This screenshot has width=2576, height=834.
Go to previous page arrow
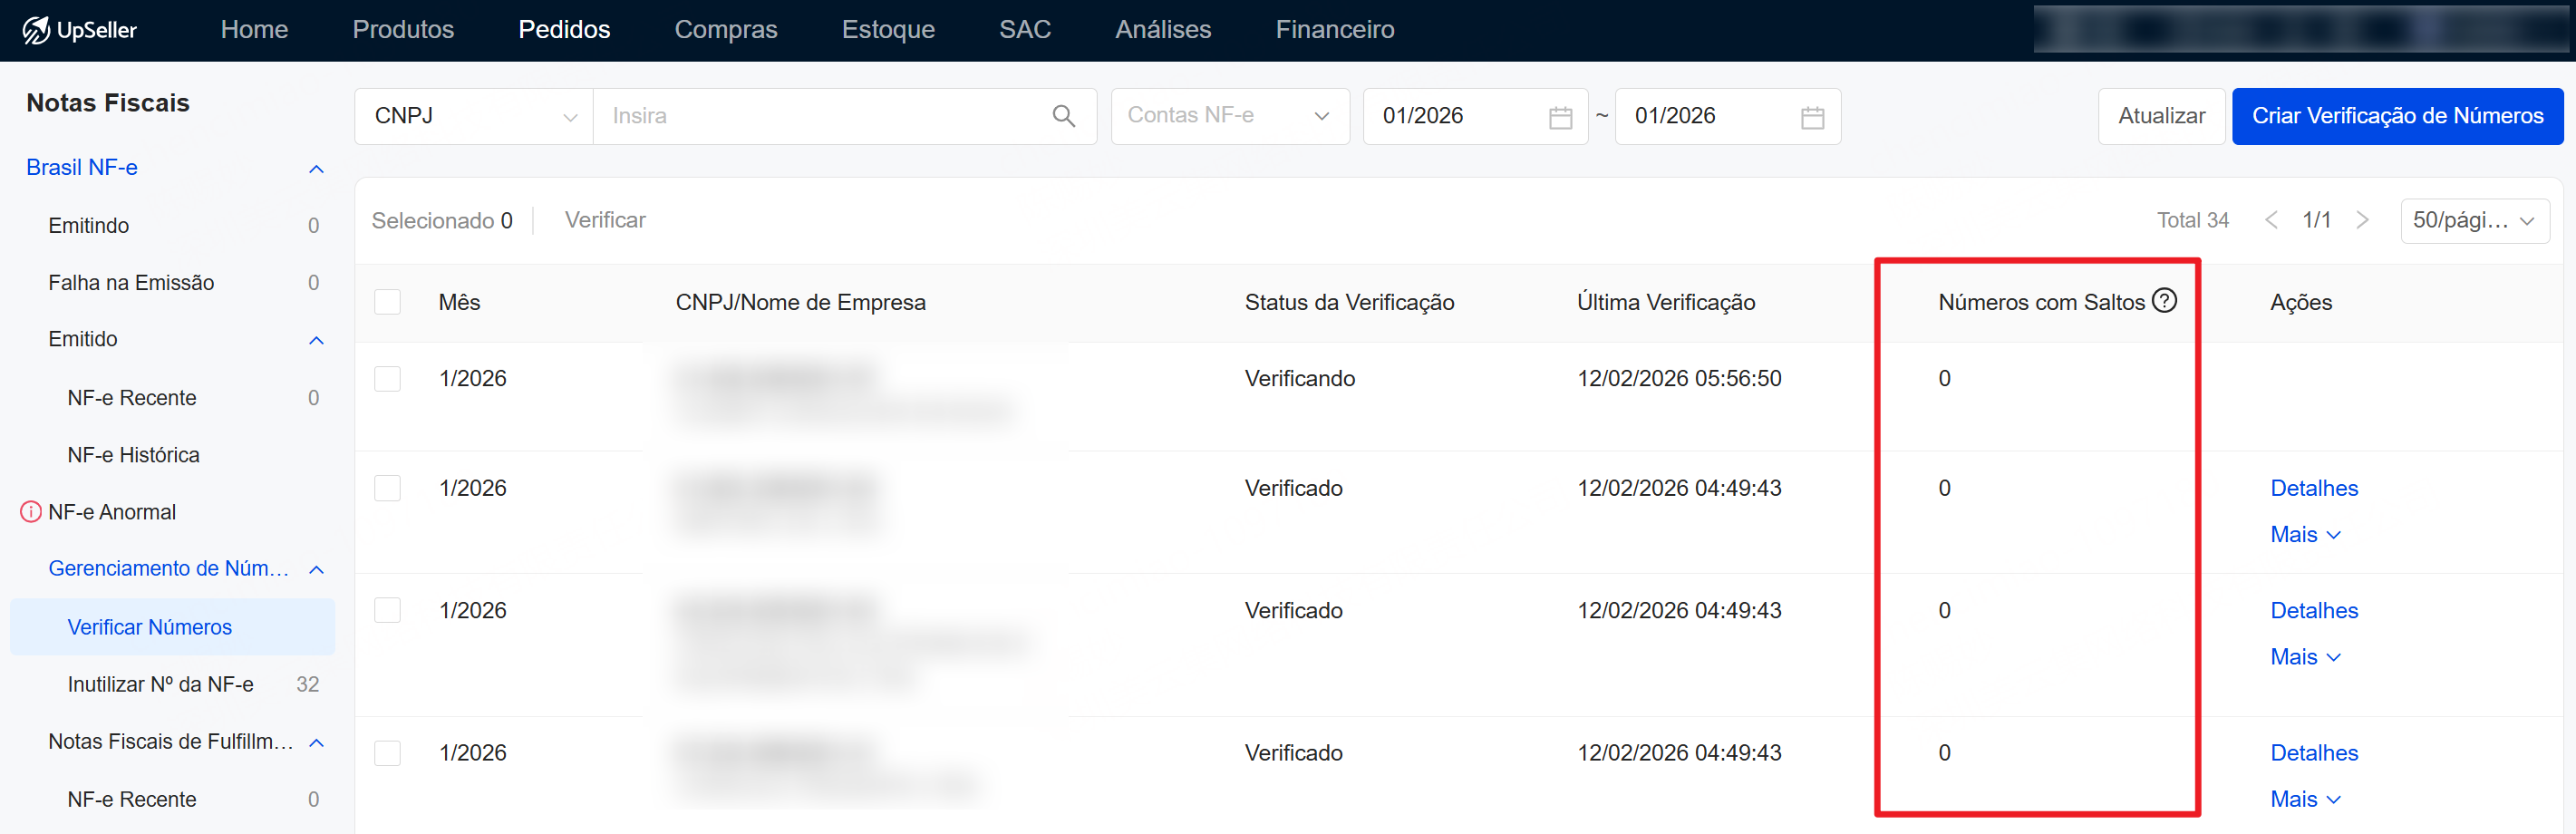[x=2271, y=220]
